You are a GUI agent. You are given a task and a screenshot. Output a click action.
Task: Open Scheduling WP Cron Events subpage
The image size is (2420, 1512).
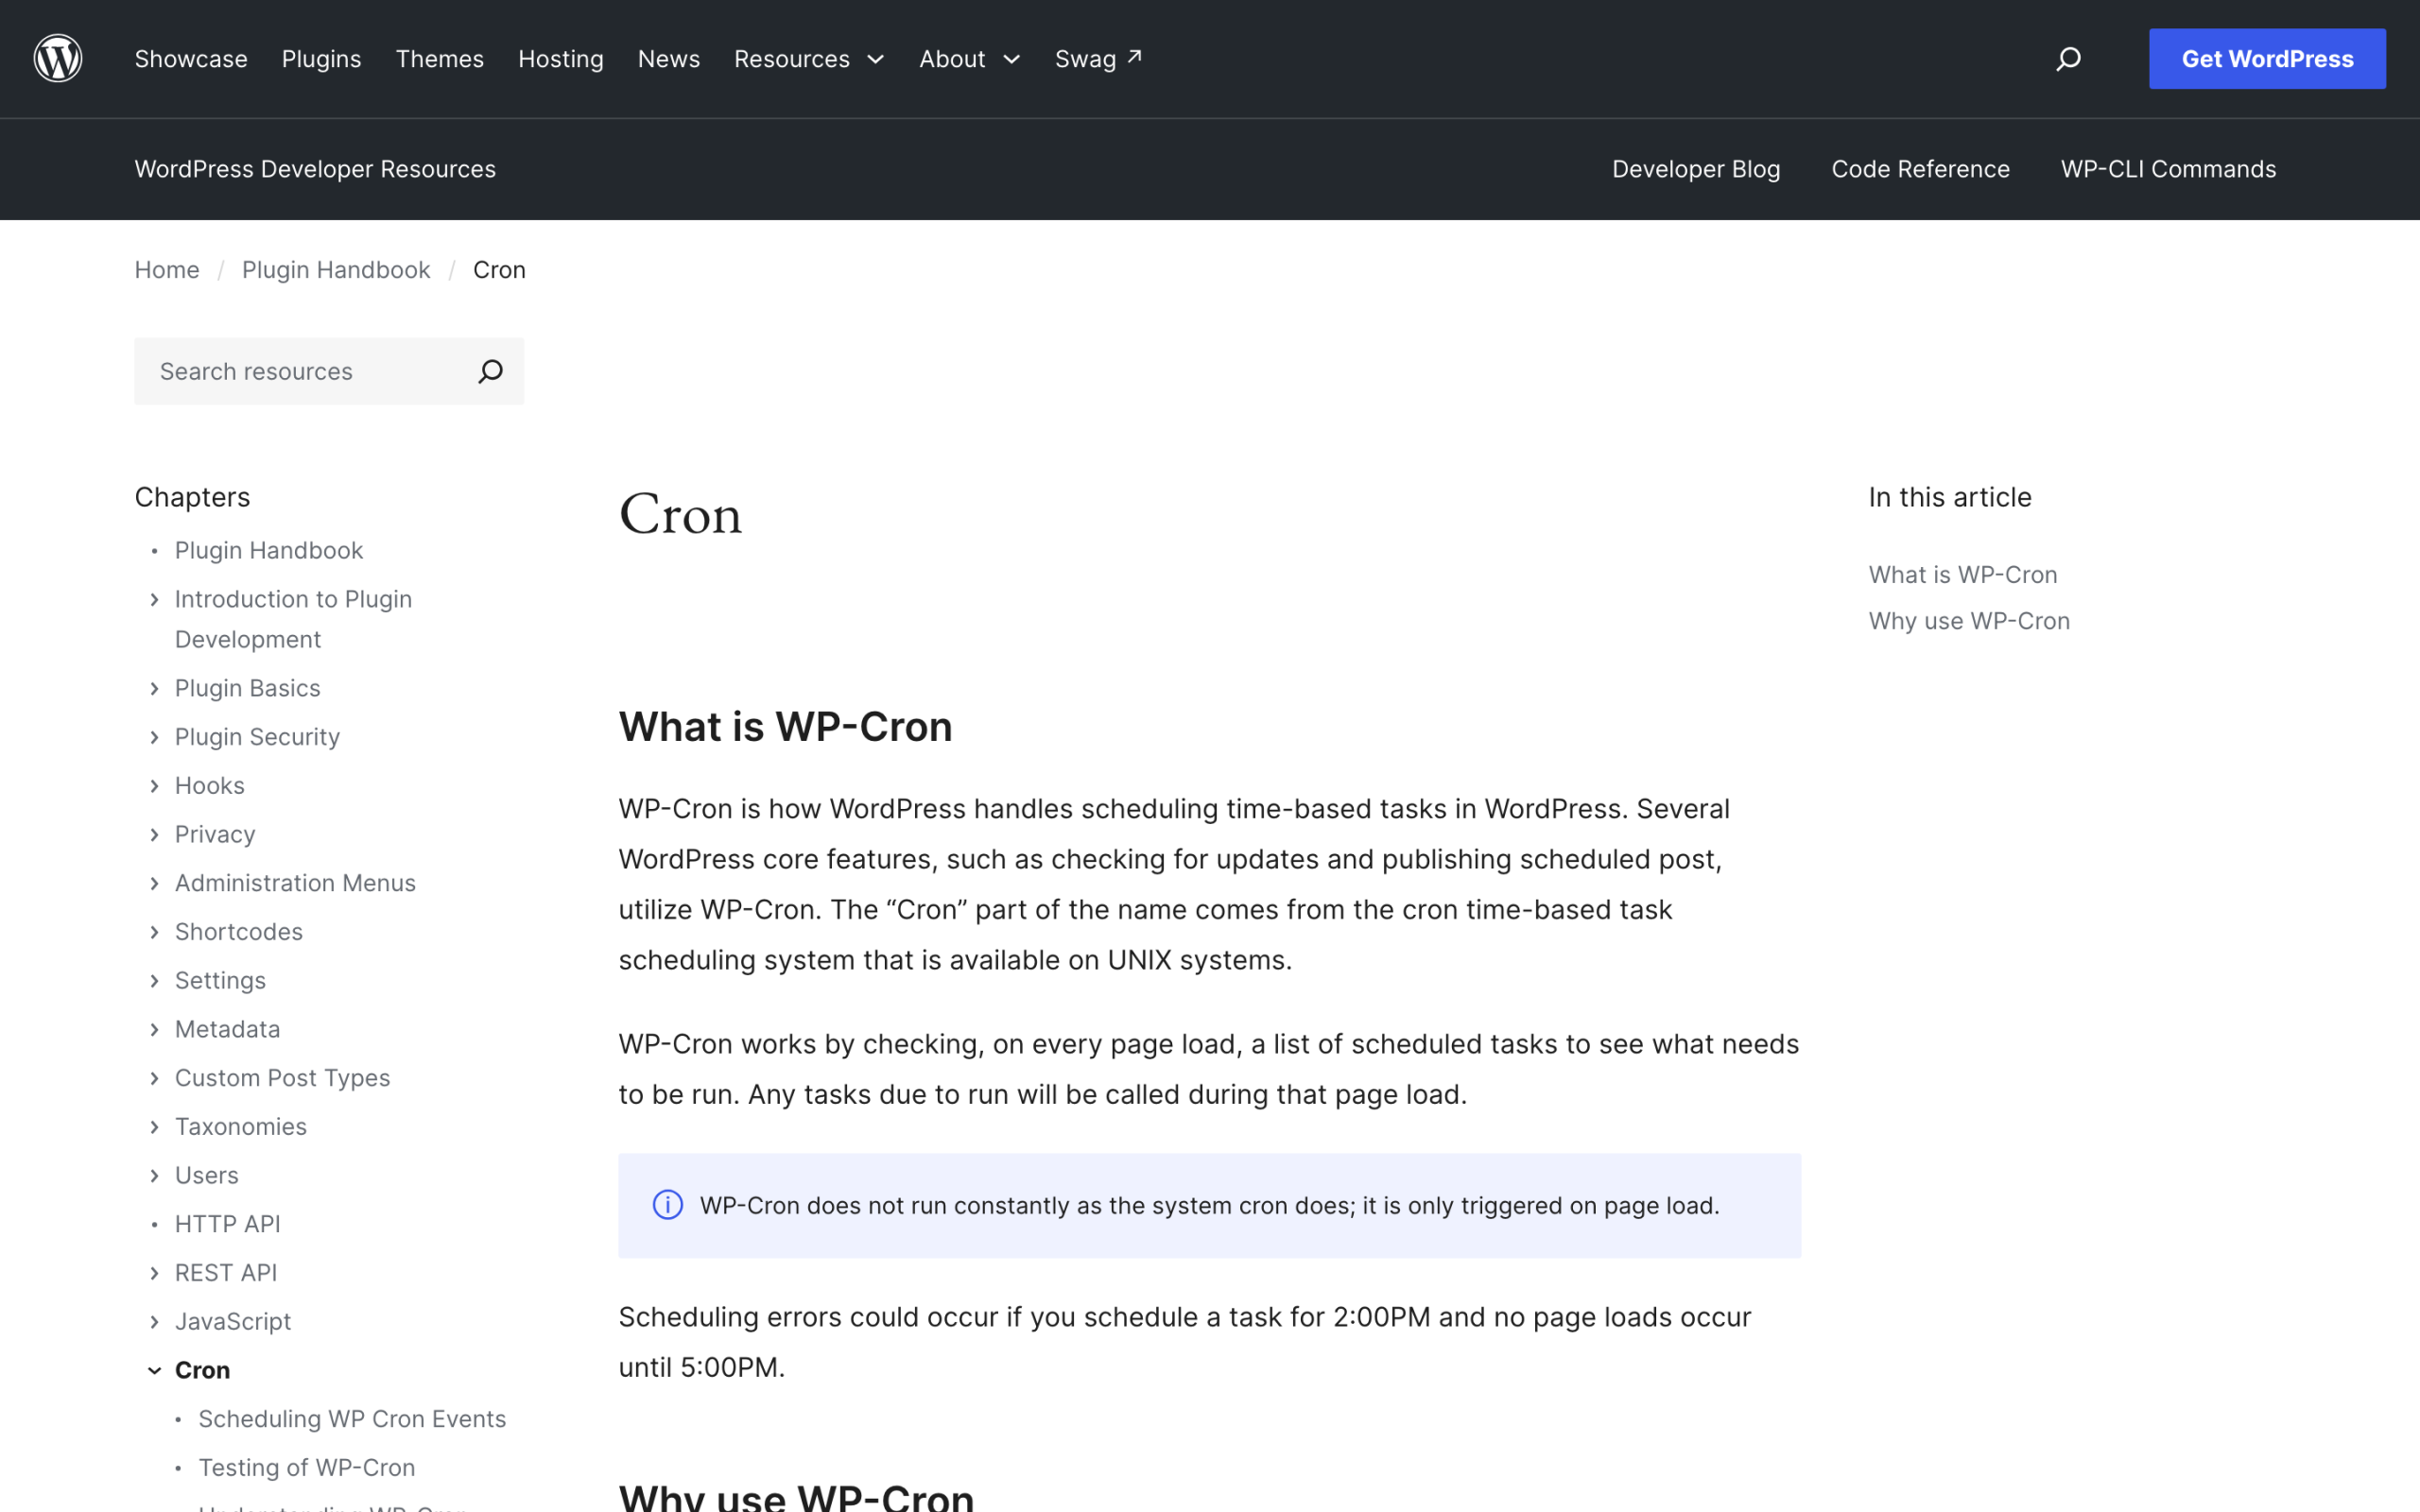(x=352, y=1419)
